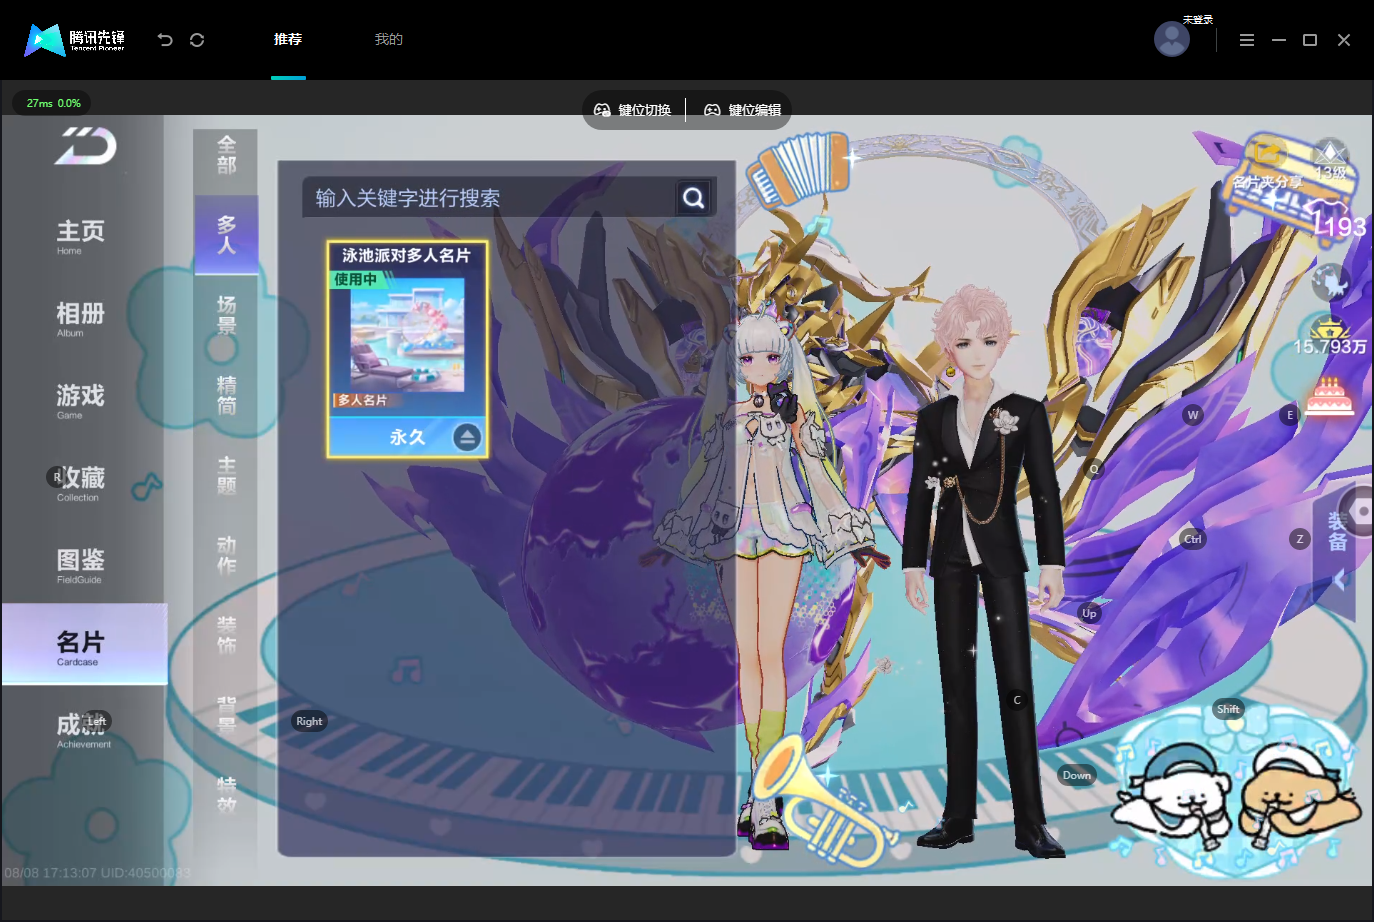Click the pet constellation round icon
This screenshot has width=1374, height=922.
pos(1331,282)
